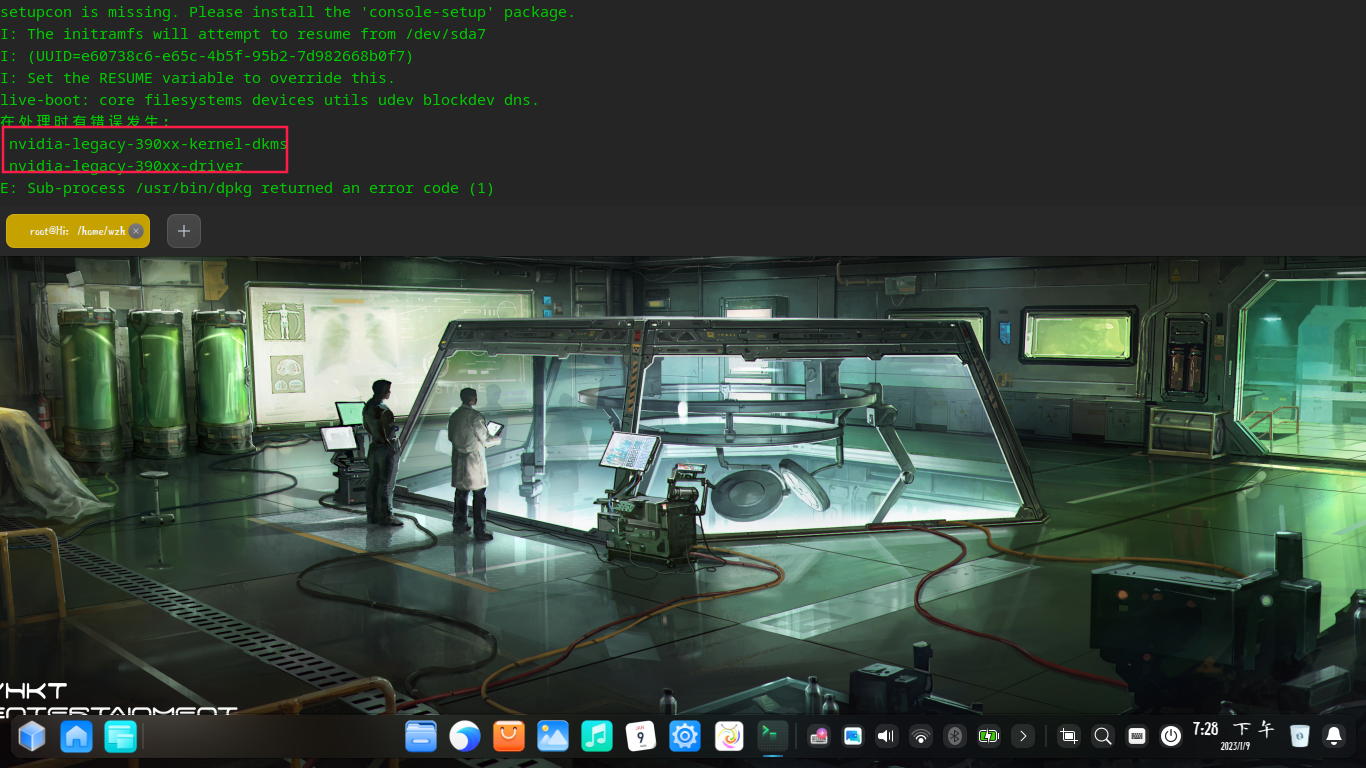
Task: Open the clipboard tray icon
Action: (852, 736)
